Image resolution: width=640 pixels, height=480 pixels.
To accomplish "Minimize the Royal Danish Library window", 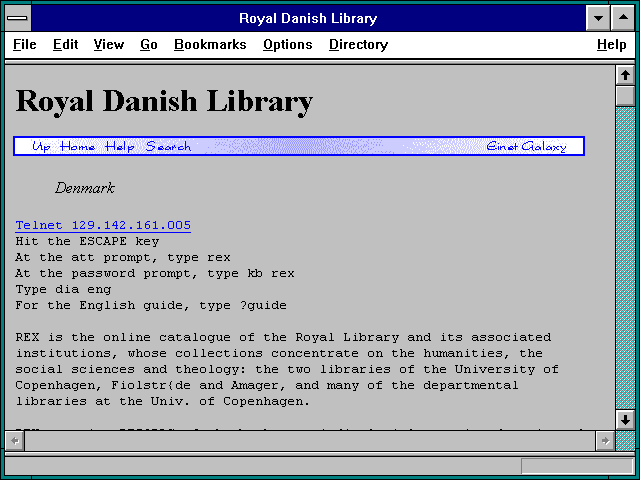I will [598, 18].
